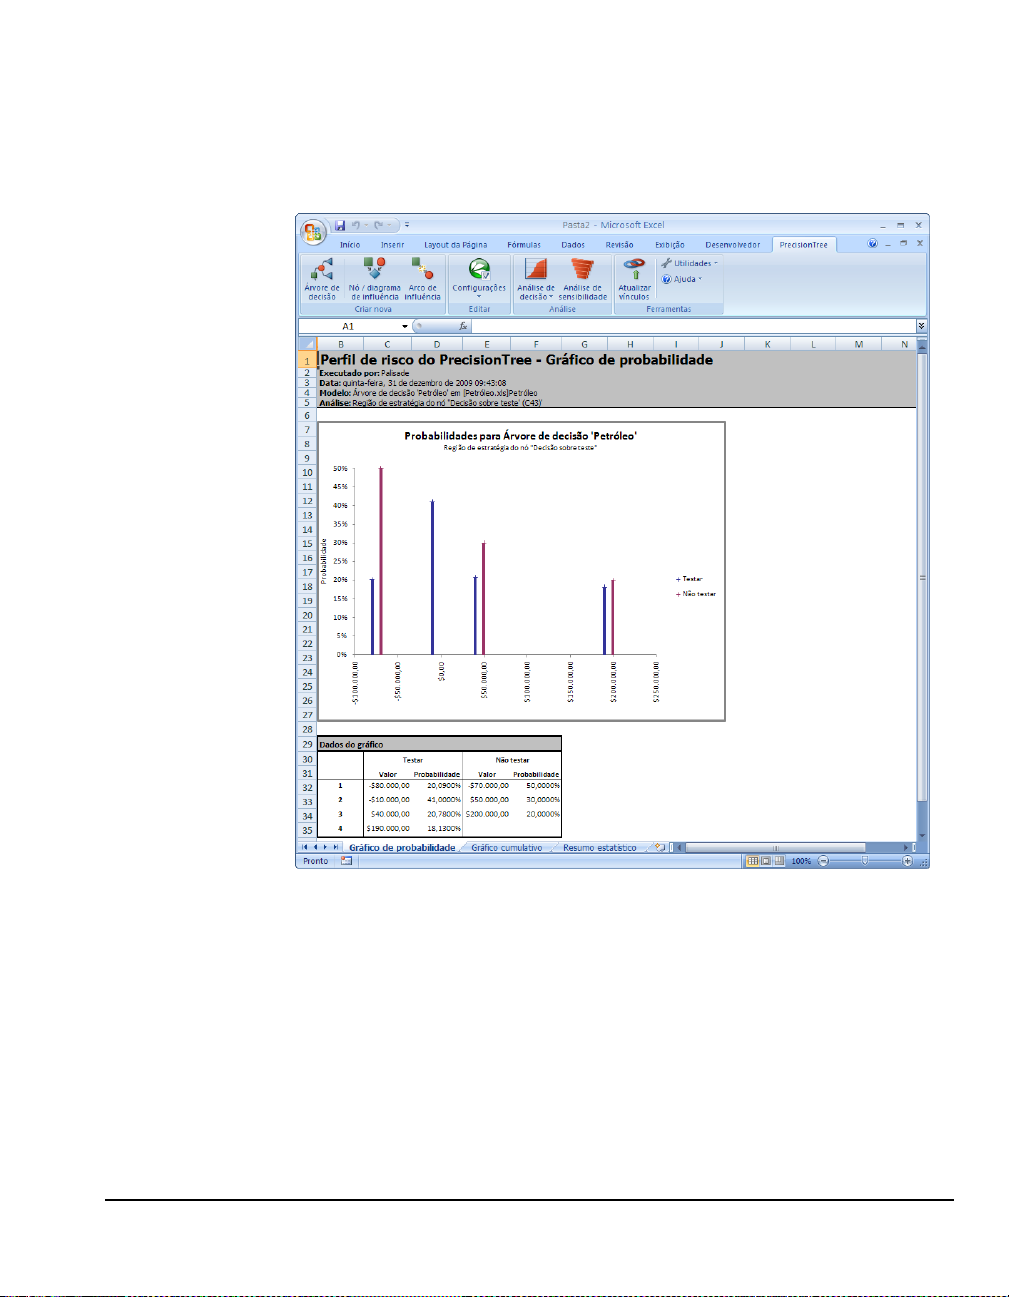Run Análise de decisão

pyautogui.click(x=536, y=279)
